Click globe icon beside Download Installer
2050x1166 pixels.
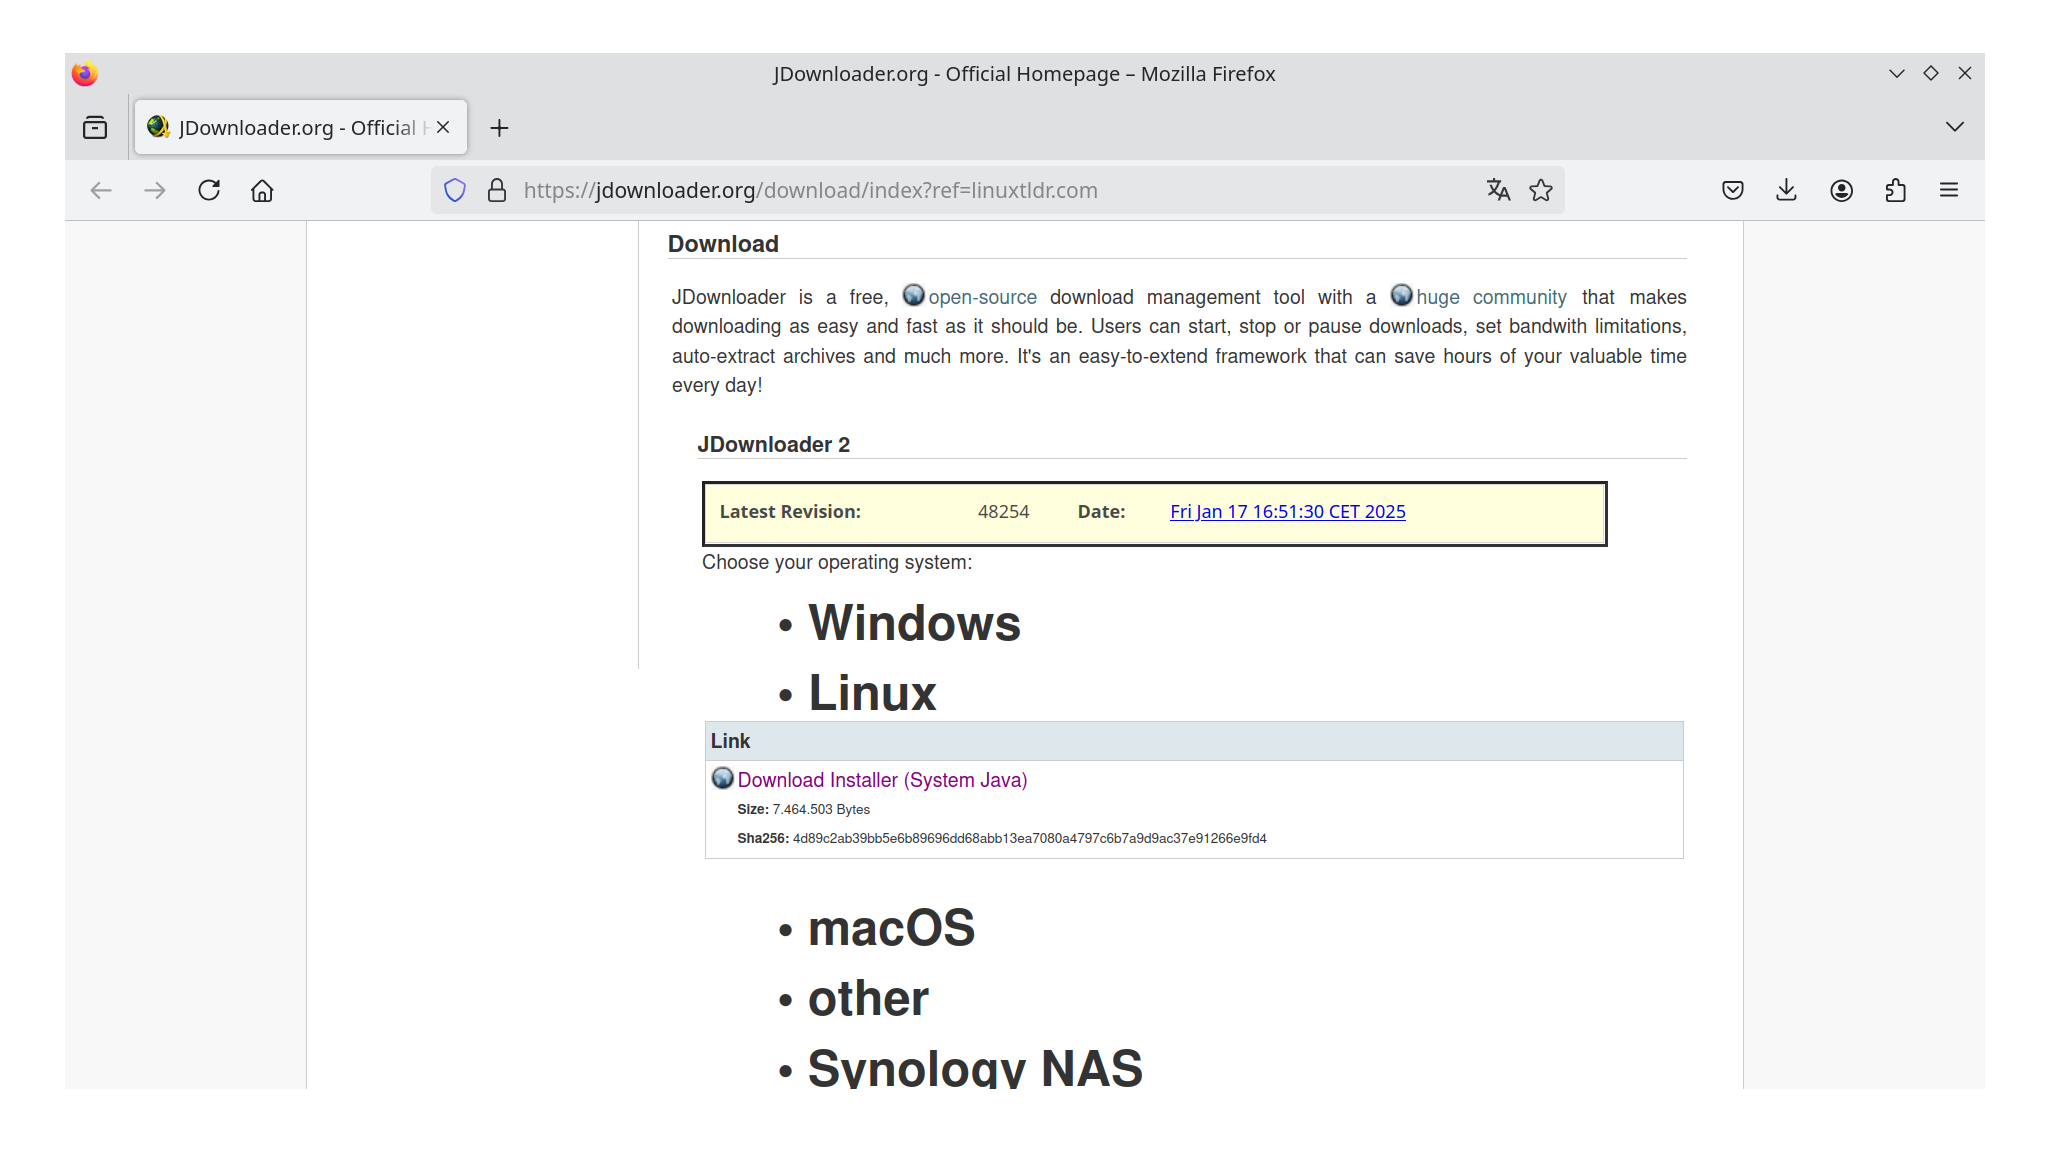(722, 778)
